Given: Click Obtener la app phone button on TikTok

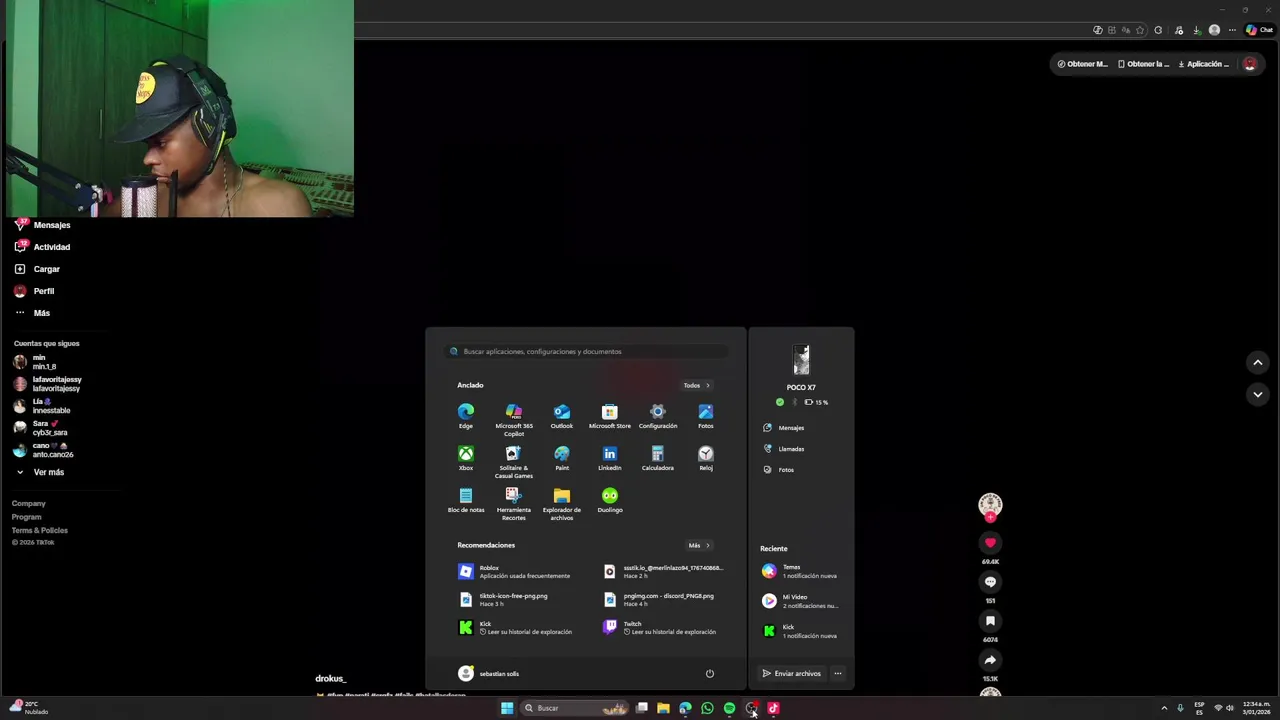Looking at the screenshot, I should click(x=1143, y=64).
